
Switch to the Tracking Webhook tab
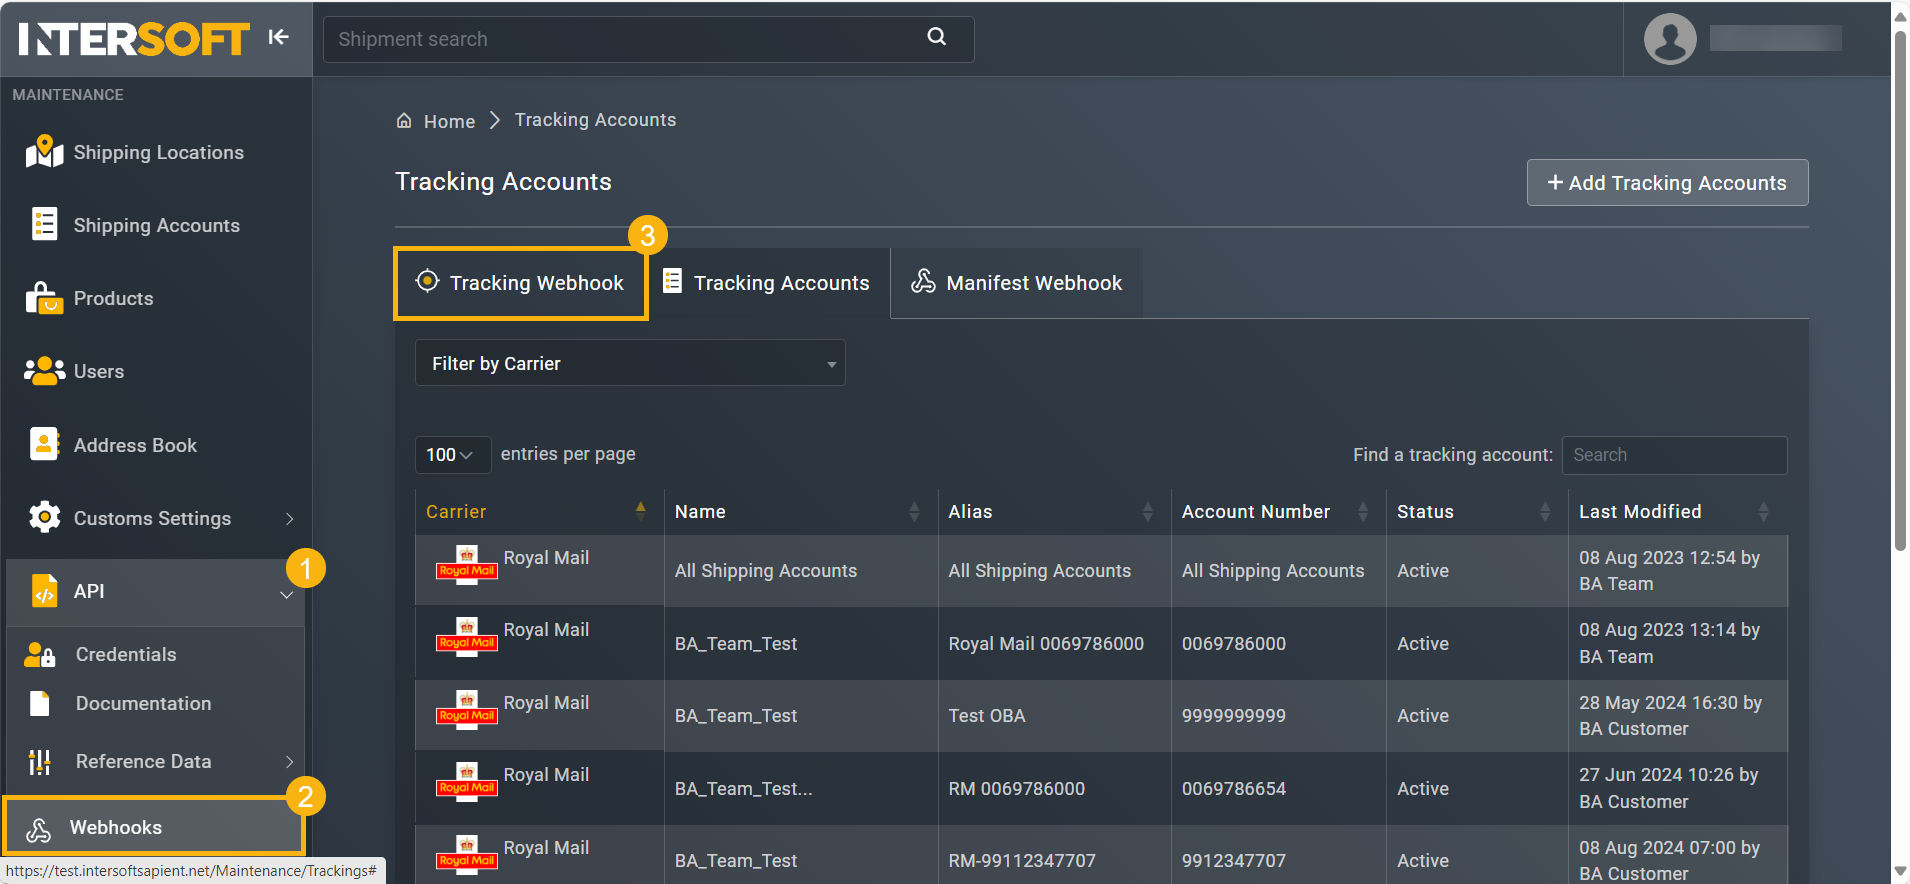(x=521, y=283)
